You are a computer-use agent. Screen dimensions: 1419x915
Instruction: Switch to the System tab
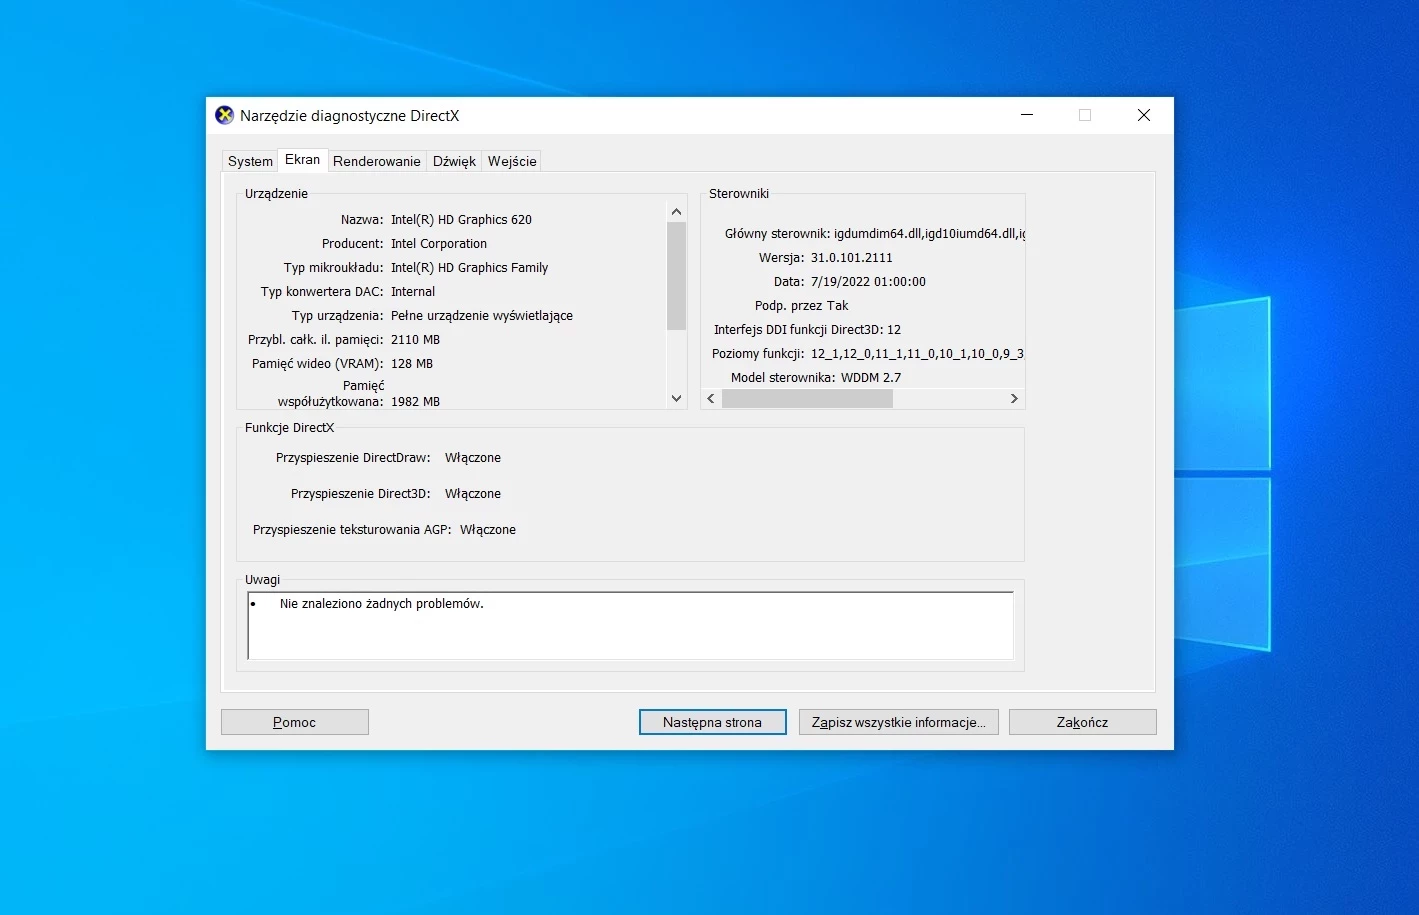click(x=250, y=161)
